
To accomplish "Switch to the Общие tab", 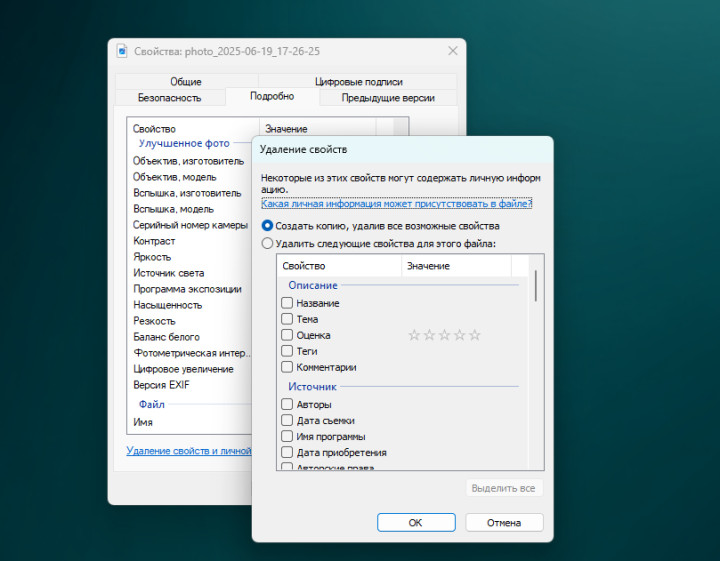I will (x=185, y=82).
